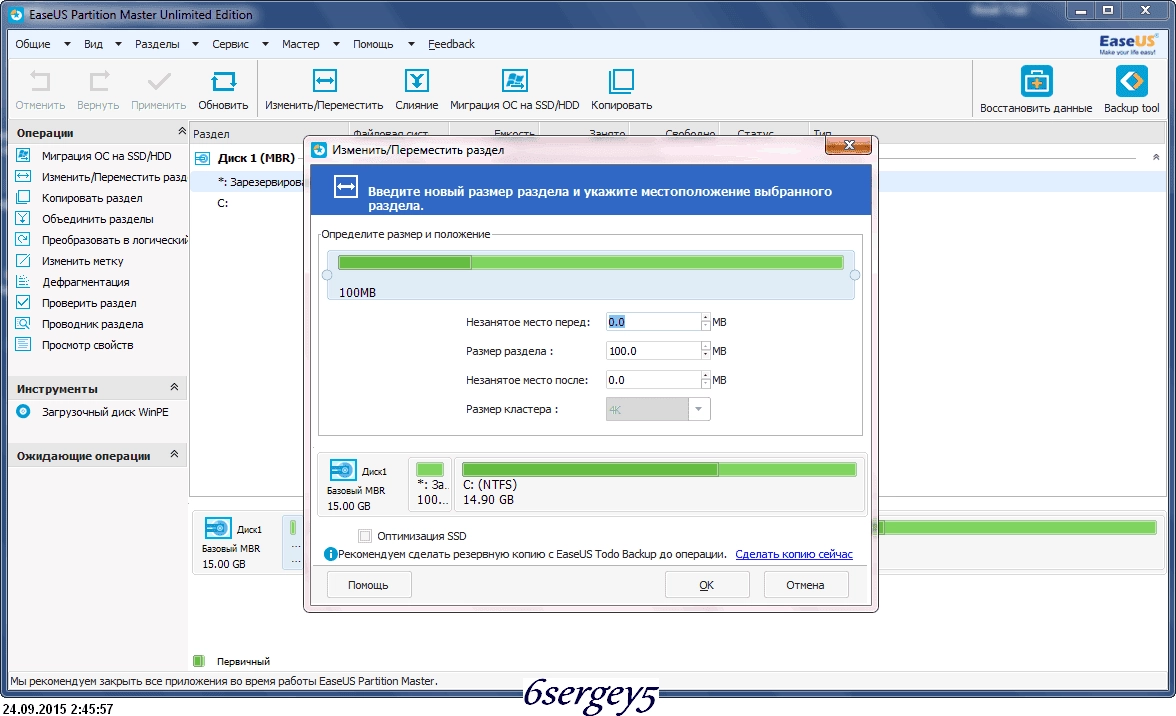This screenshot has height=716, width=1176.
Task: Focus the Незанятое место после field
Action: coord(652,380)
